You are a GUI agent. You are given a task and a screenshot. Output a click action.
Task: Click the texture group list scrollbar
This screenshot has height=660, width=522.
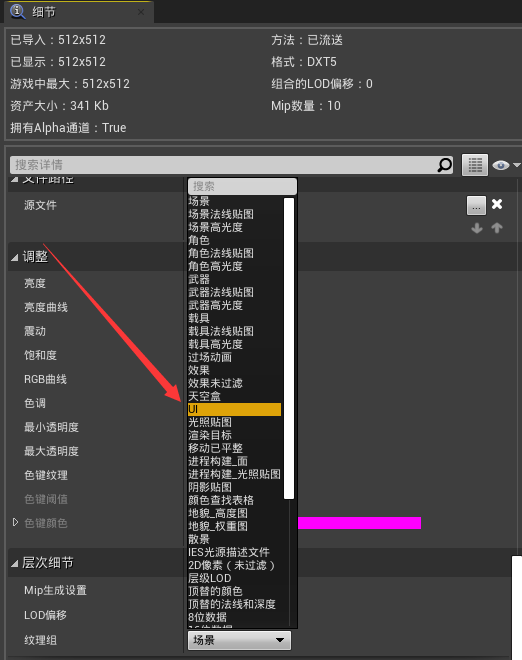coord(289,349)
